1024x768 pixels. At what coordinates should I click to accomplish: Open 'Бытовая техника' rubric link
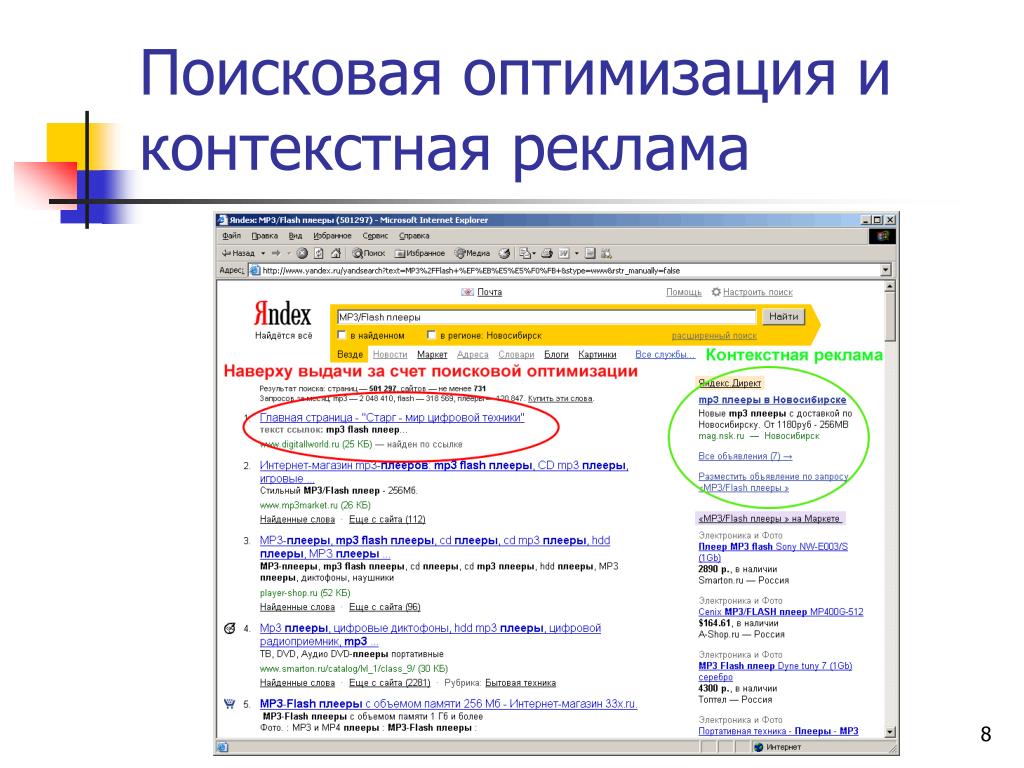coord(520,683)
